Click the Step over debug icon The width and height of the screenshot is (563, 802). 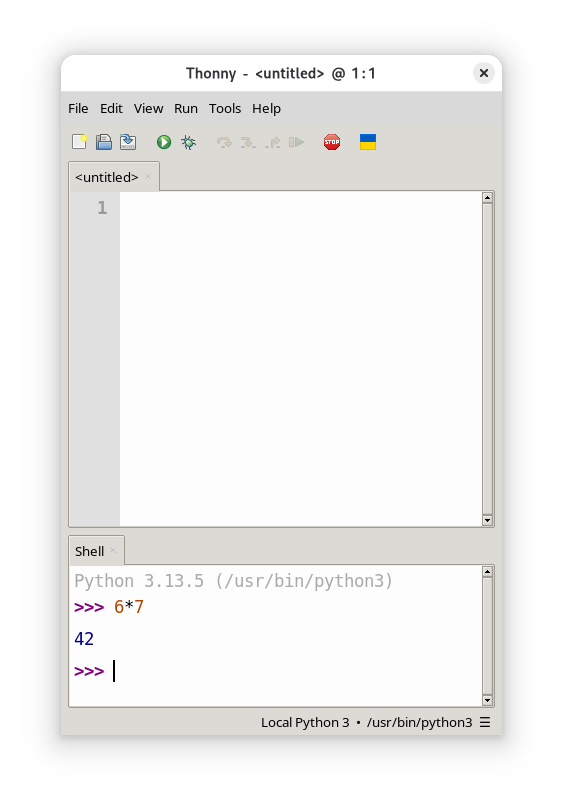[224, 142]
